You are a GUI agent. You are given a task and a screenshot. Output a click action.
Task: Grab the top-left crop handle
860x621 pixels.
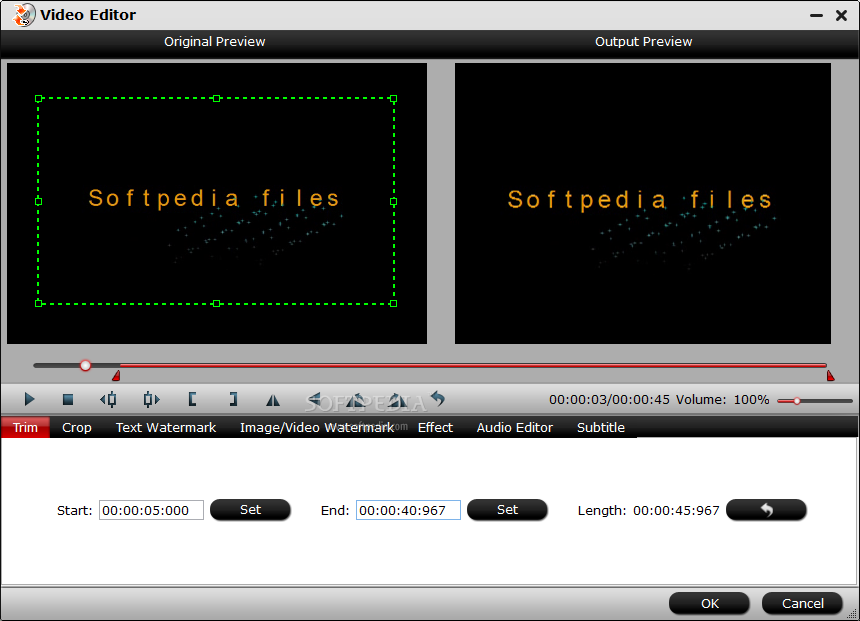click(38, 99)
